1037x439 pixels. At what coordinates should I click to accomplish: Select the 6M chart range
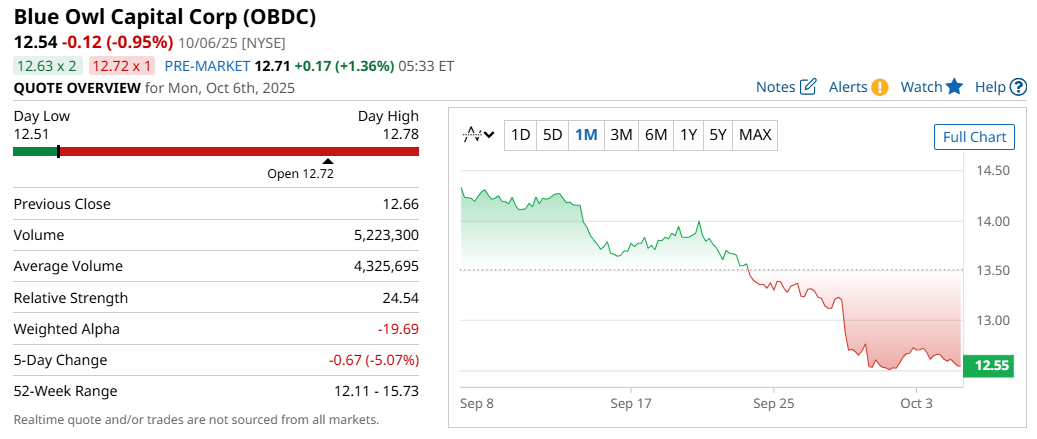coord(656,135)
